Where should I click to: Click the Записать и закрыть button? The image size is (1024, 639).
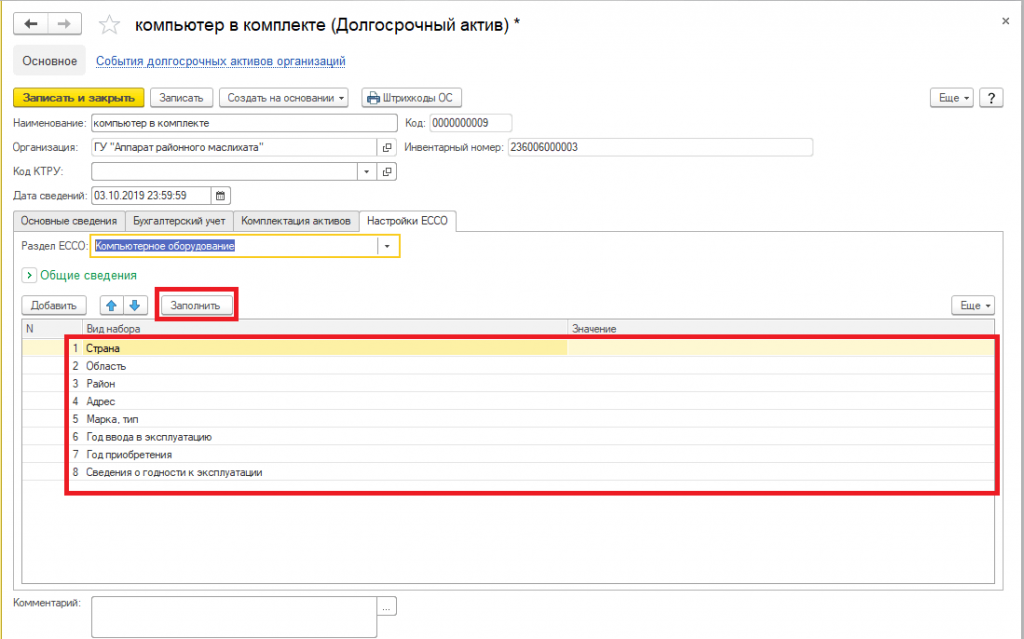tap(79, 98)
